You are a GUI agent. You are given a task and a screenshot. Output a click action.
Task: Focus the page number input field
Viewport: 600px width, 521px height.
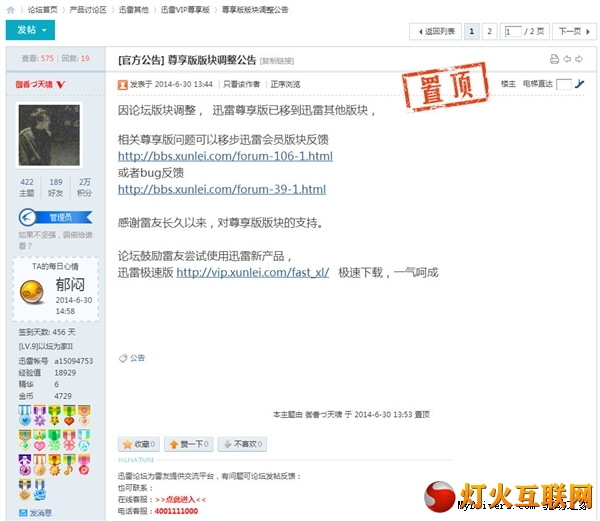[513, 31]
